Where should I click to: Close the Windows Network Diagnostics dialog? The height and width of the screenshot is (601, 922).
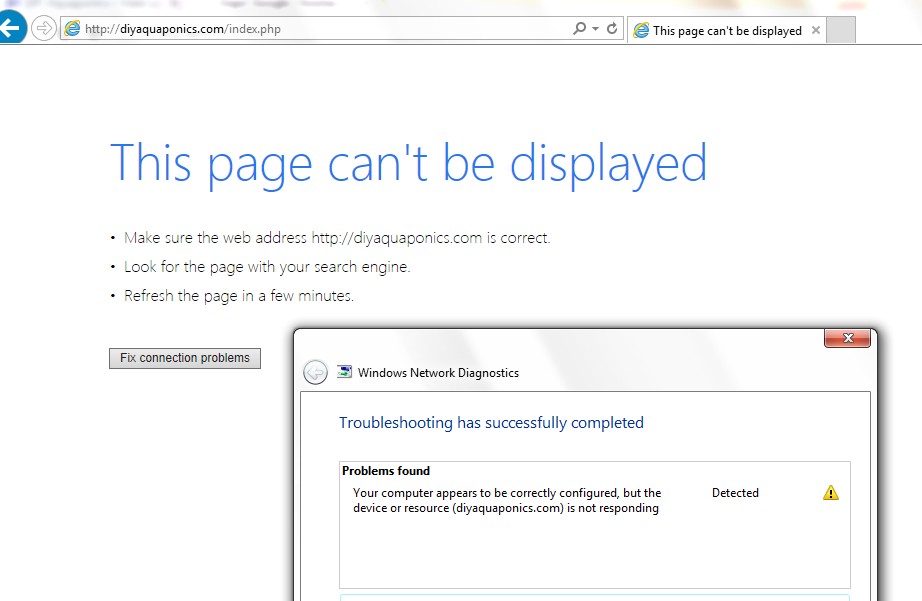point(847,338)
